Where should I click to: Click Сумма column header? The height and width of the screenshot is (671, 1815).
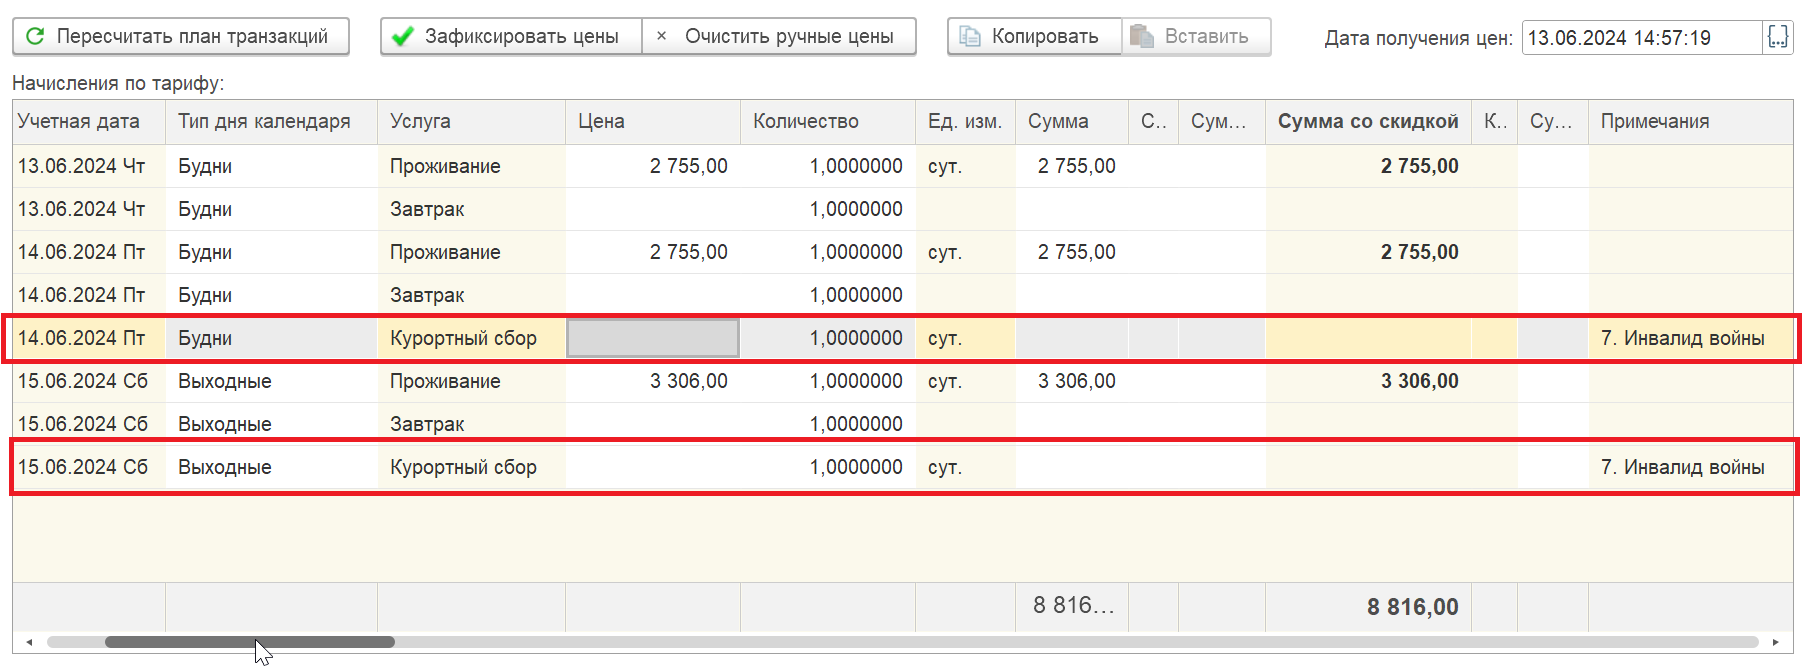pos(1072,122)
